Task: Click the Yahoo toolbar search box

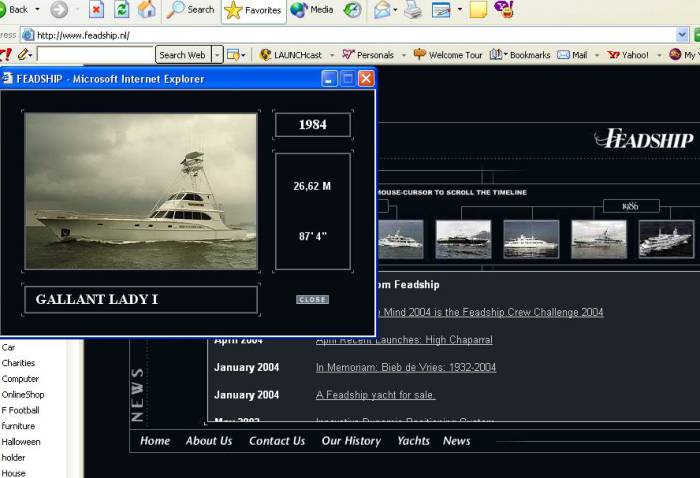Action: click(x=95, y=55)
